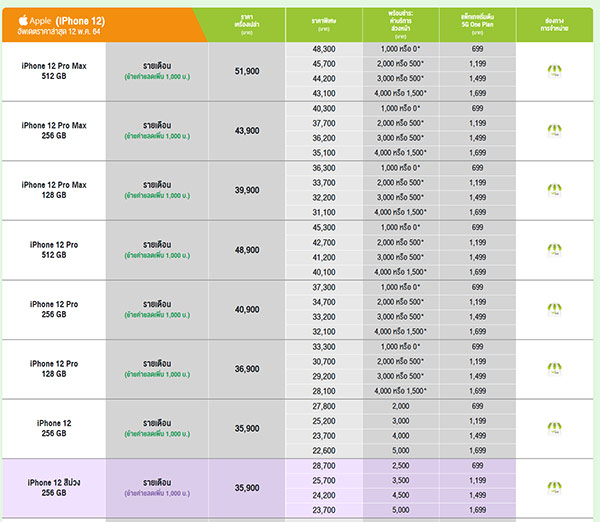600x522 pixels.
Task: Click the shop icon in the purple iPhone 12 row
Action: 554,488
